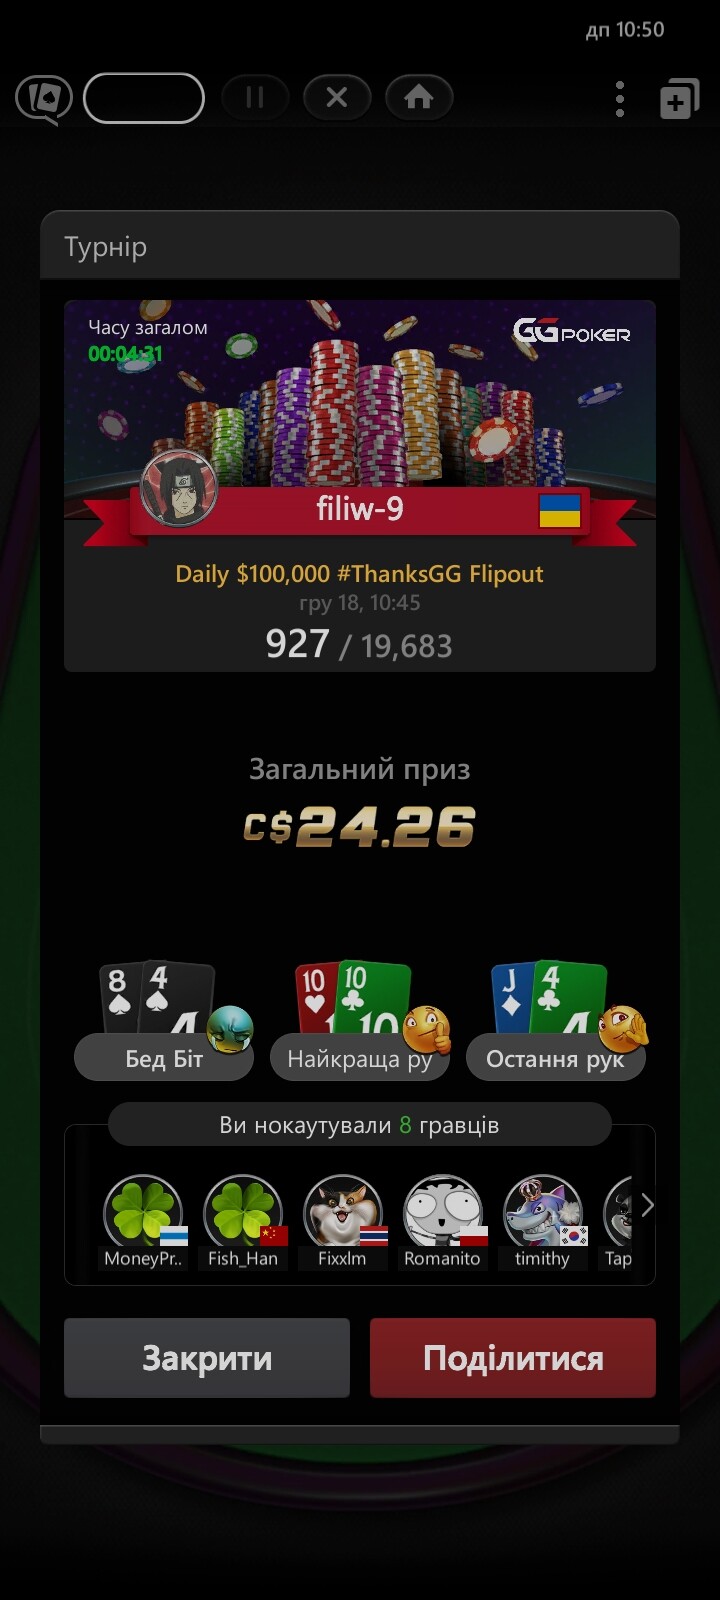
Task: Go to lobby via the home icon
Action: [419, 98]
